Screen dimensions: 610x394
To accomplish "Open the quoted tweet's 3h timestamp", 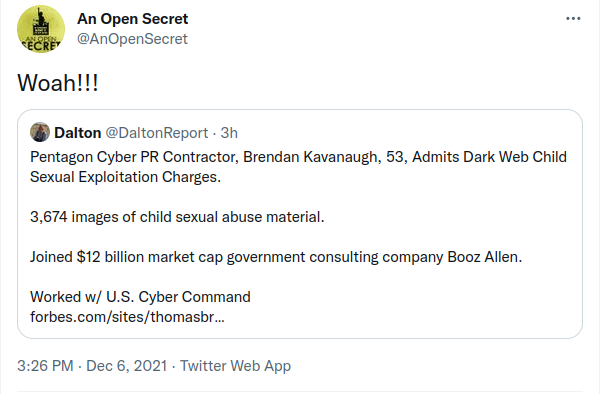I will (x=229, y=133).
